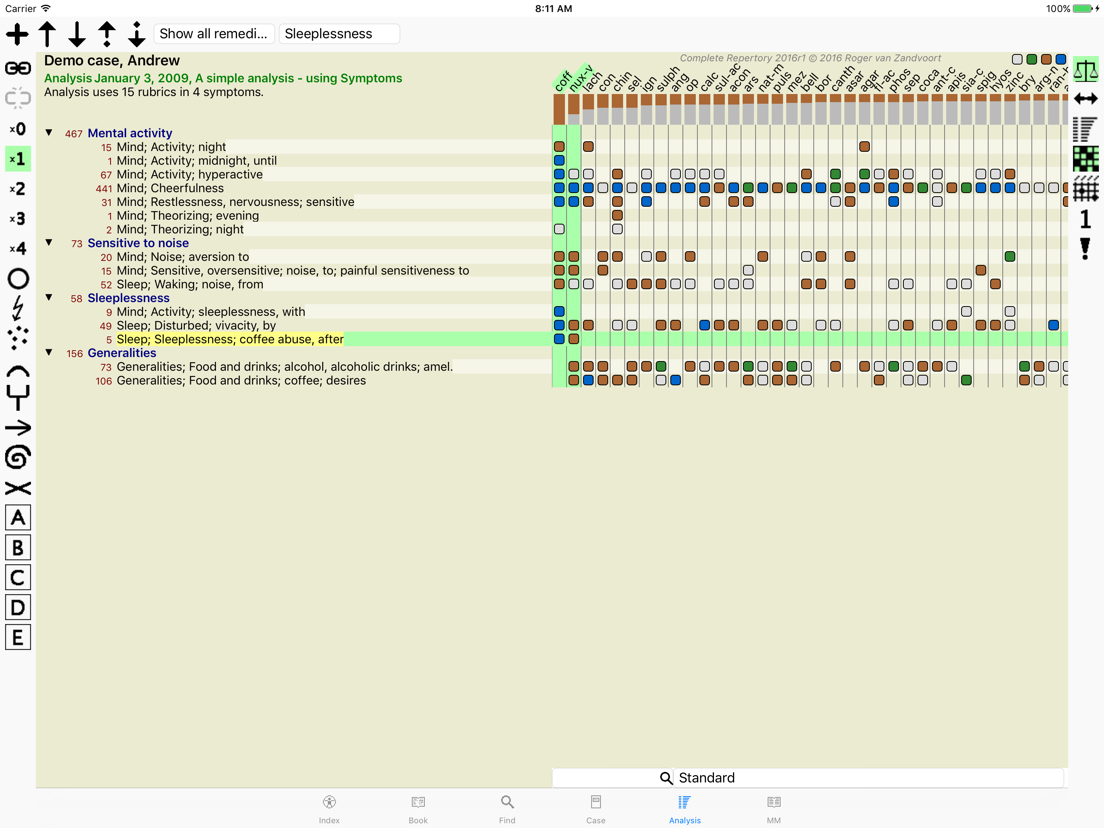Viewport: 1104px width, 828px height.
Task: Select rubric Sleep; Disturbed; vivacity, by
Action: pos(196,325)
